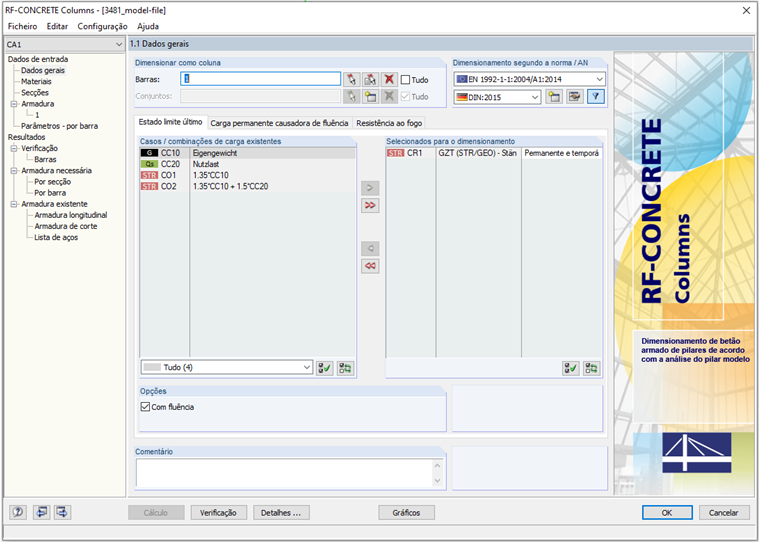This screenshot has width=760, height=542.
Task: Select Dados gerais in the tree
Action: [43, 70]
